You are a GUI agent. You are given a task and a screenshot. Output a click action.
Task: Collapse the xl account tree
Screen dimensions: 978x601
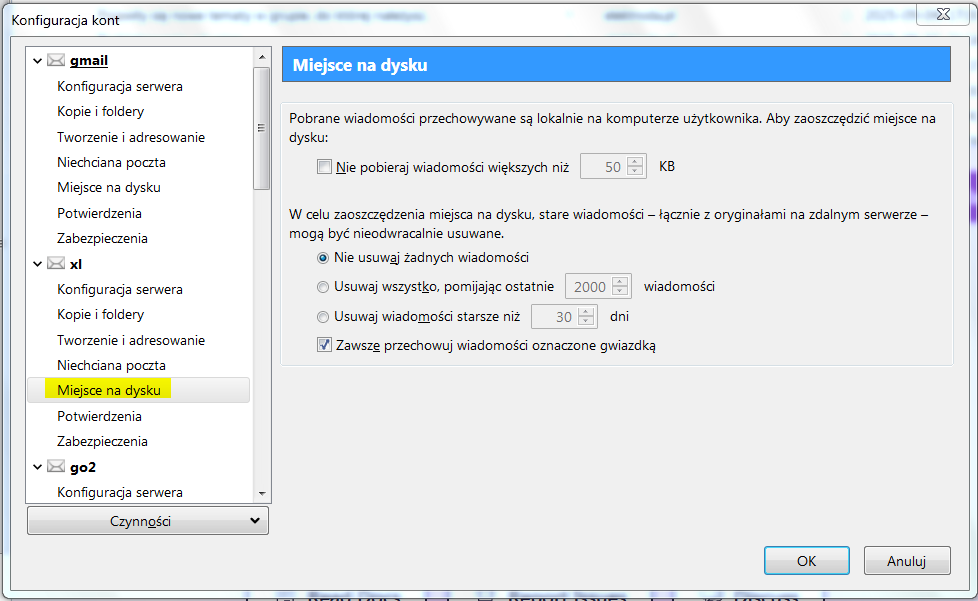click(37, 264)
